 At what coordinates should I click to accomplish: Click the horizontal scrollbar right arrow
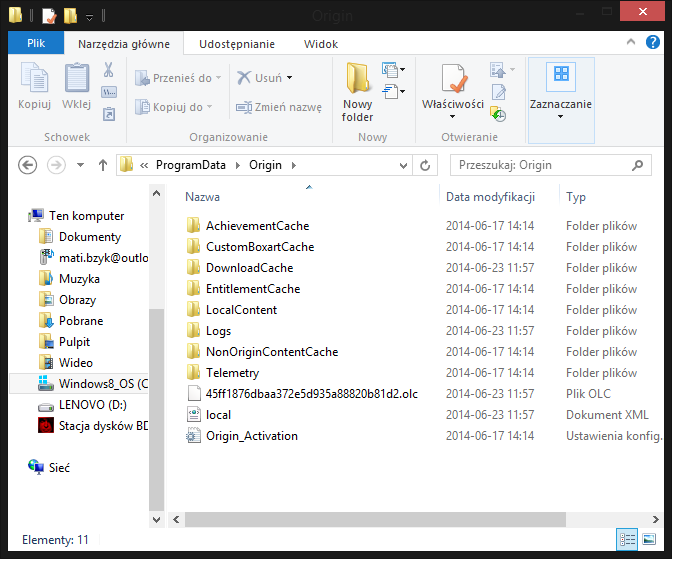pos(655,519)
